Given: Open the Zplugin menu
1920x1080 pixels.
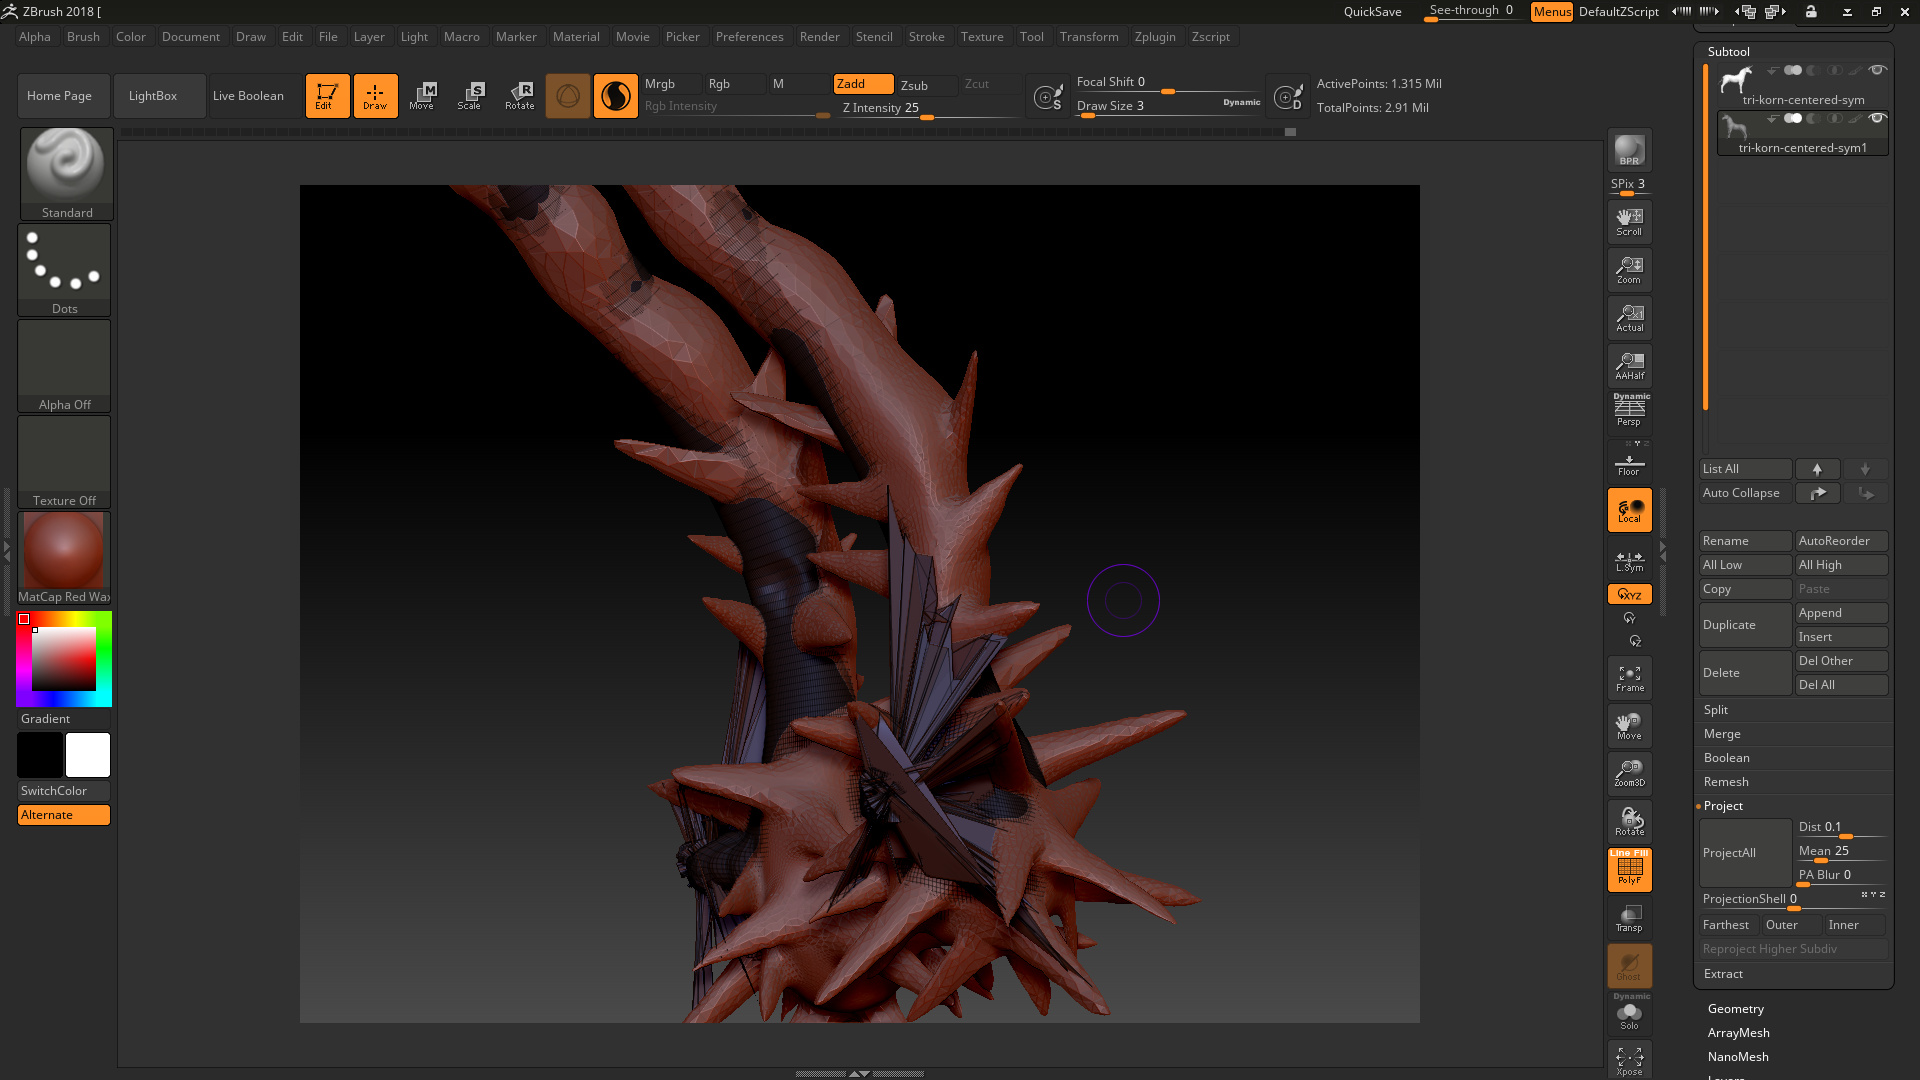Looking at the screenshot, I should (1155, 37).
